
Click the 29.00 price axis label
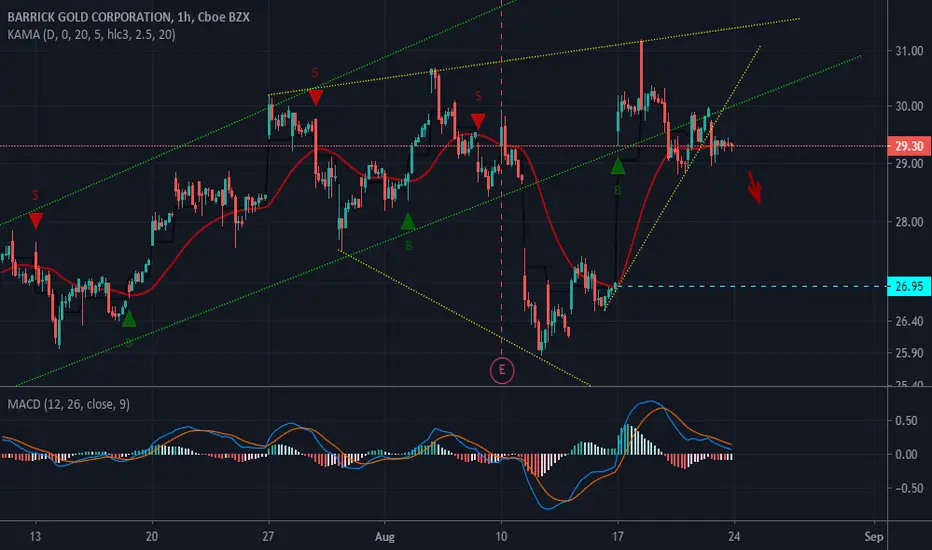click(909, 164)
